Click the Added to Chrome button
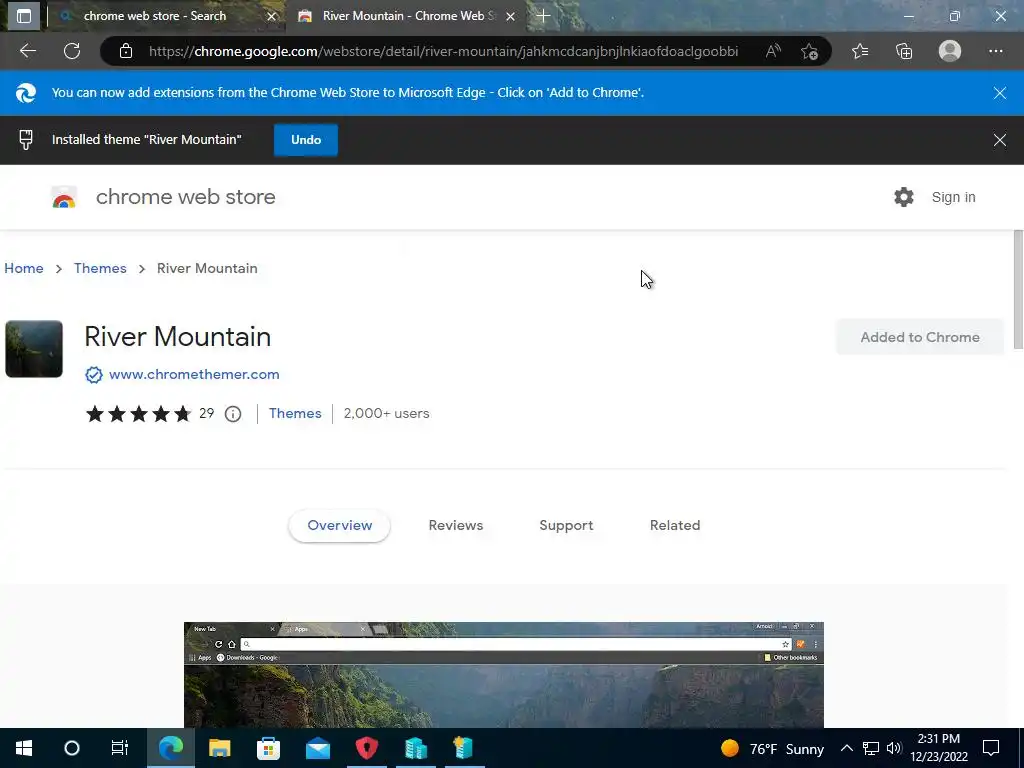This screenshot has height=768, width=1024. pos(920,337)
